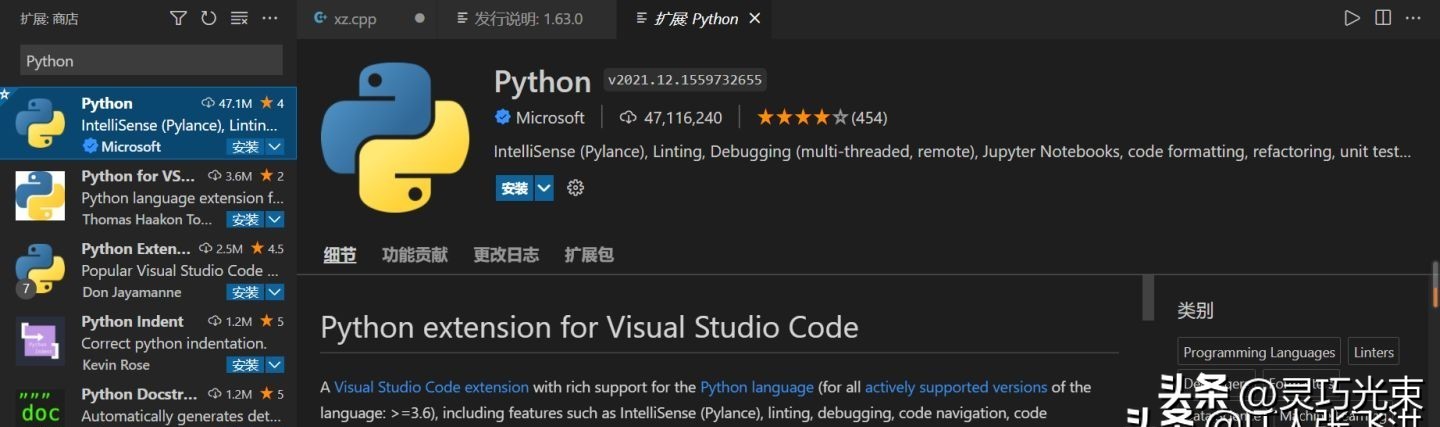Click the unsaved dot on xz.cpp tab
Screen dimensions: 1440x427
(419, 18)
